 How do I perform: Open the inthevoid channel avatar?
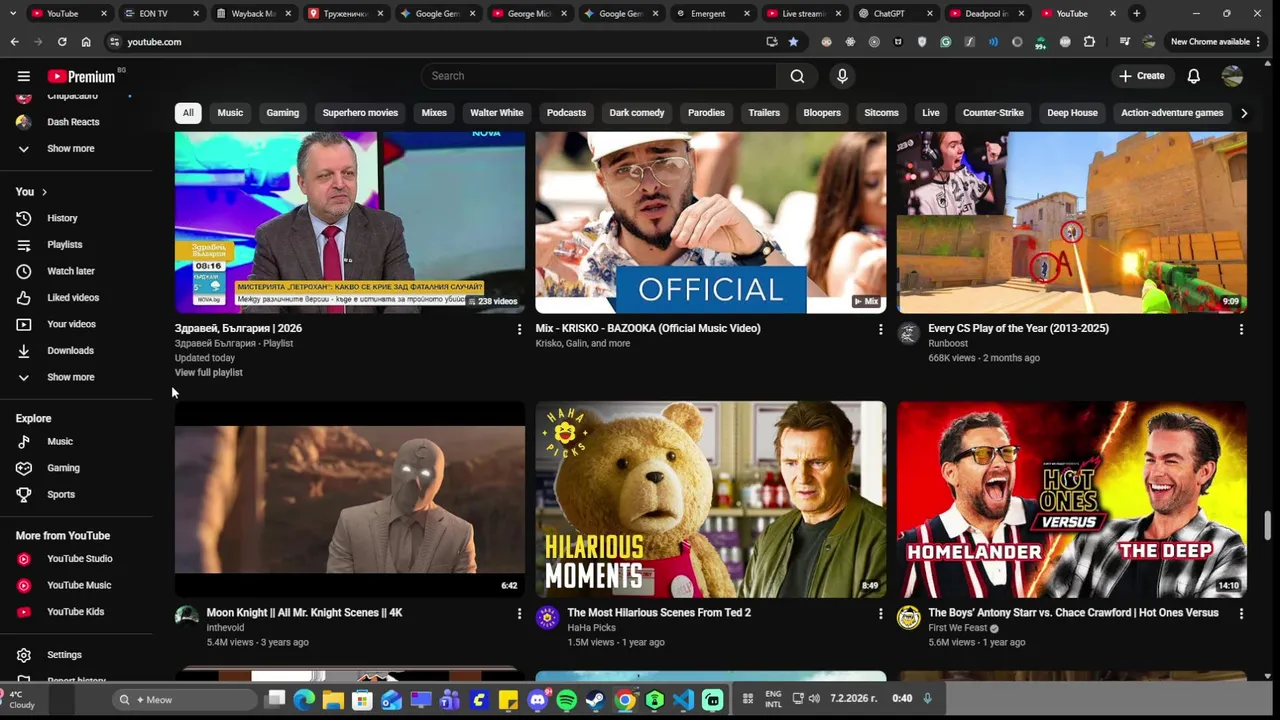point(186,618)
